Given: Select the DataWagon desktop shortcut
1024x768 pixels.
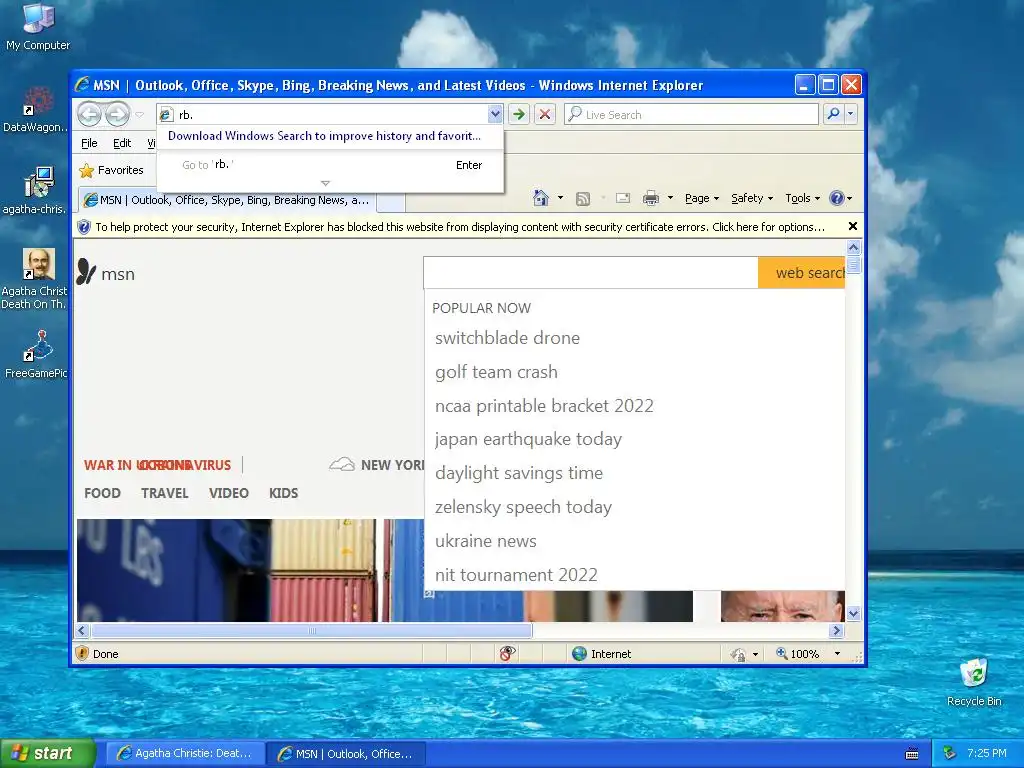Looking at the screenshot, I should [x=35, y=109].
